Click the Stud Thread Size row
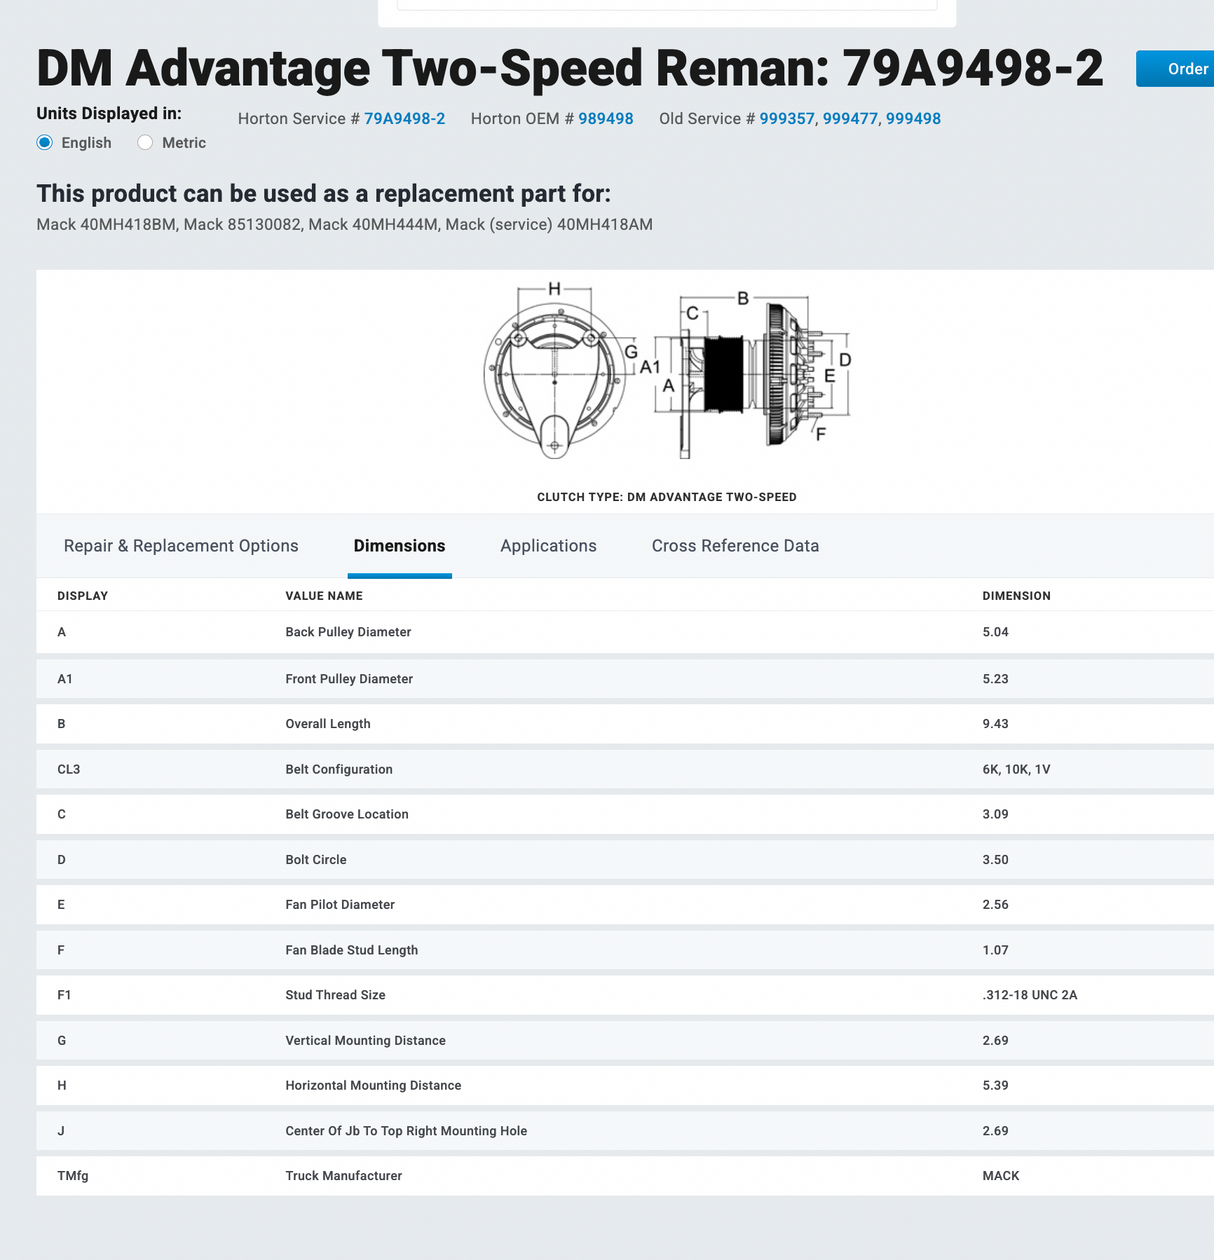 point(335,995)
